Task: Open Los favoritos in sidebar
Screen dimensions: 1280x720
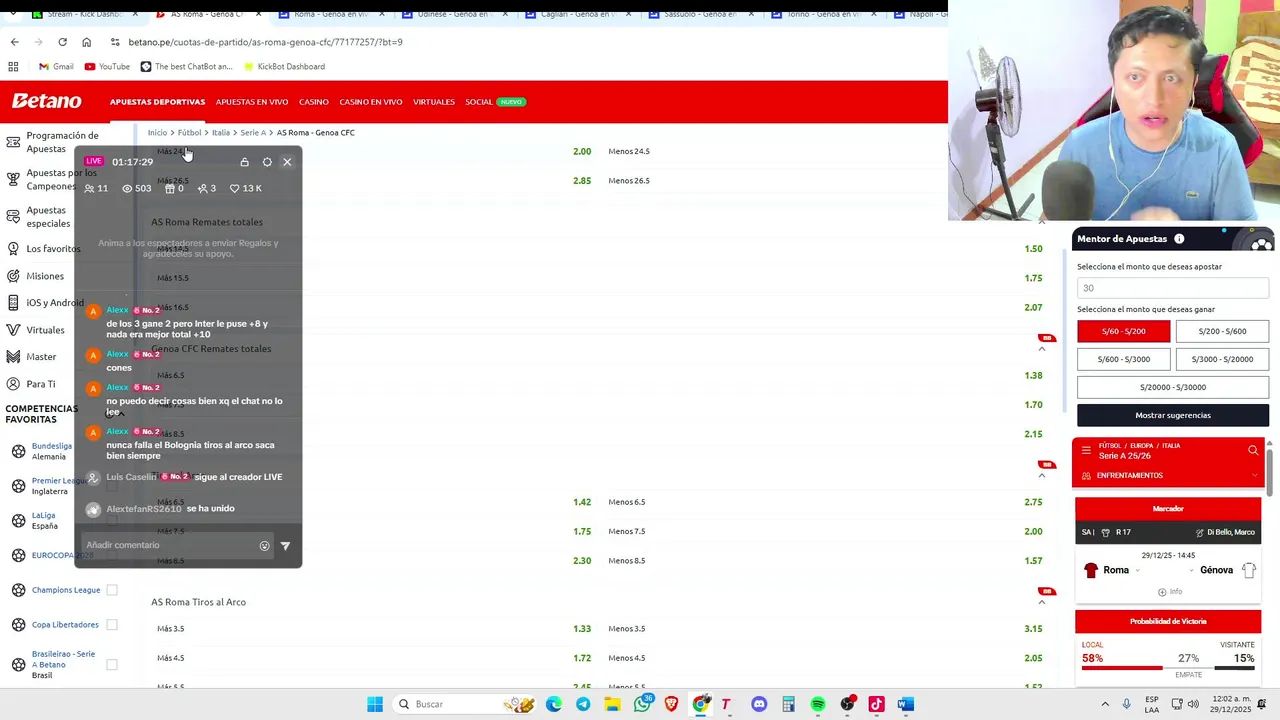Action: click(x=52, y=249)
